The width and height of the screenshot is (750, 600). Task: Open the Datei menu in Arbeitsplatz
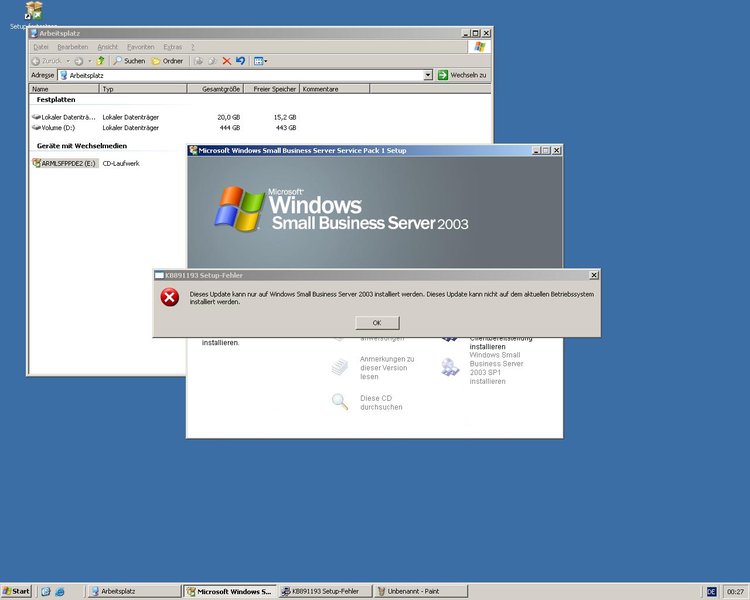(41, 47)
